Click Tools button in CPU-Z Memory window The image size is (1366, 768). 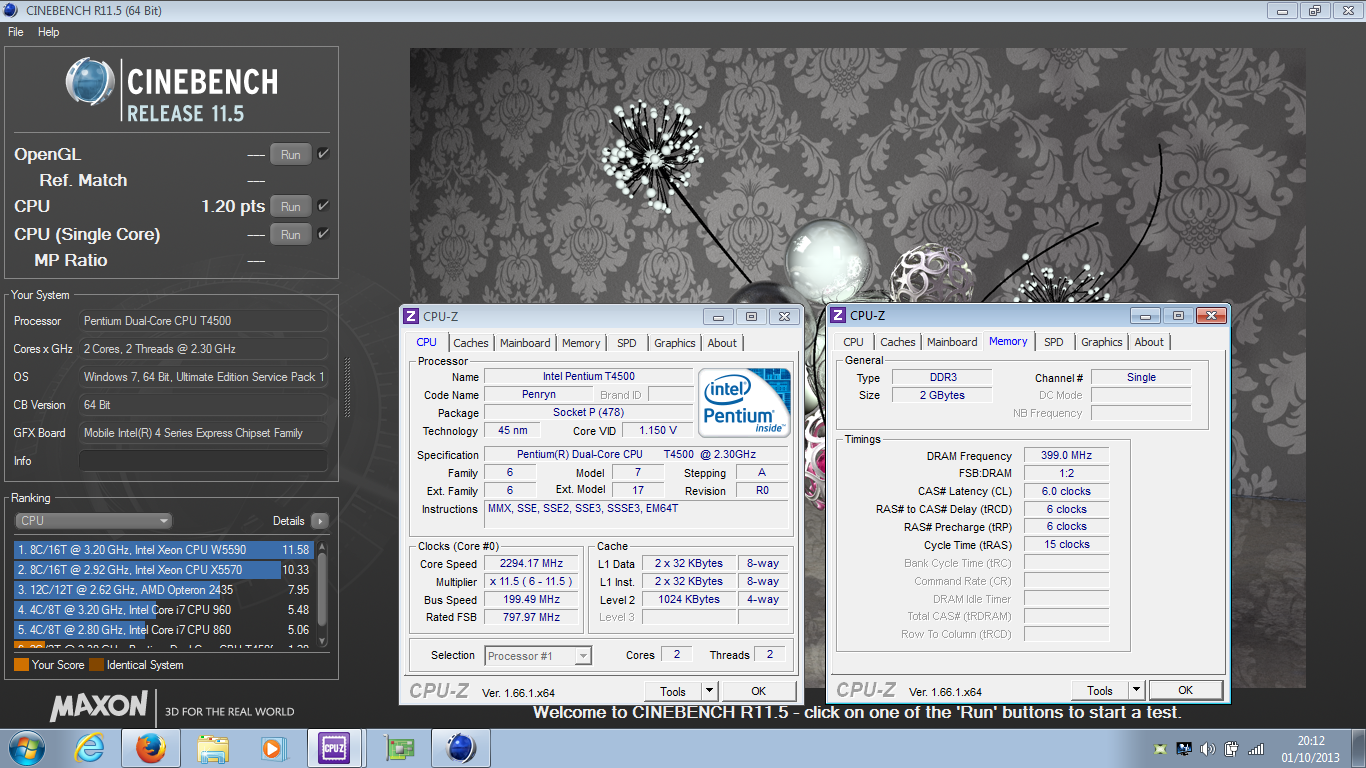[1100, 690]
